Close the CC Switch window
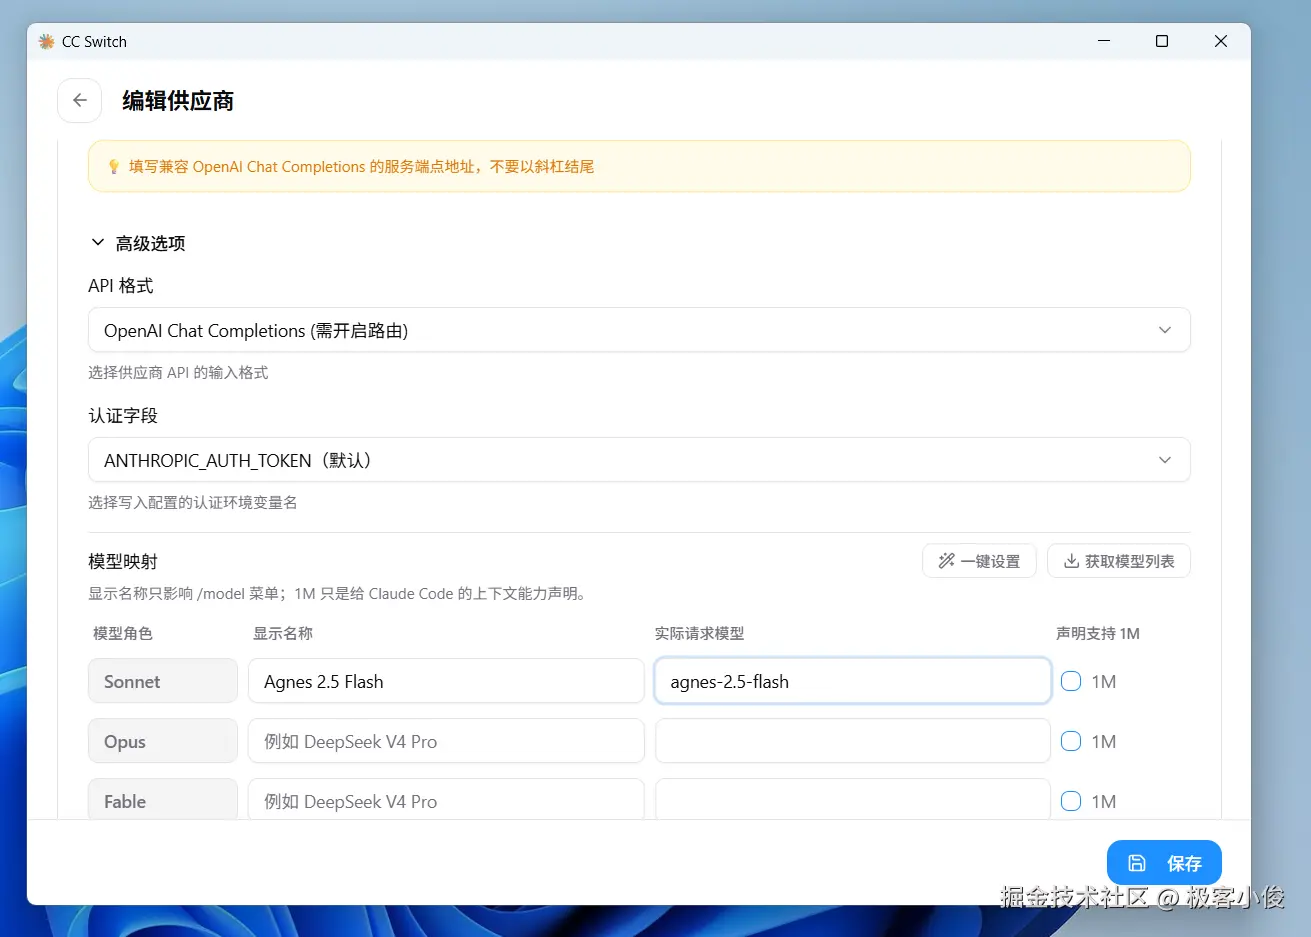Viewport: 1311px width, 937px height. coord(1221,41)
